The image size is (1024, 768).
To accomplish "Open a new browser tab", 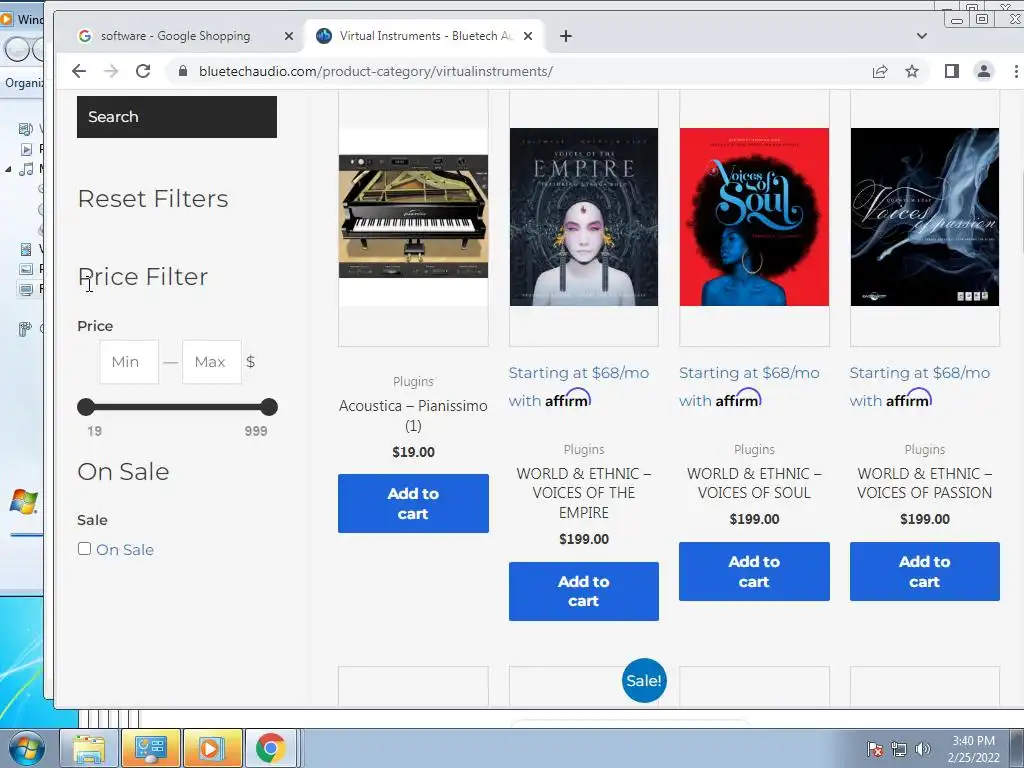I will coord(566,36).
